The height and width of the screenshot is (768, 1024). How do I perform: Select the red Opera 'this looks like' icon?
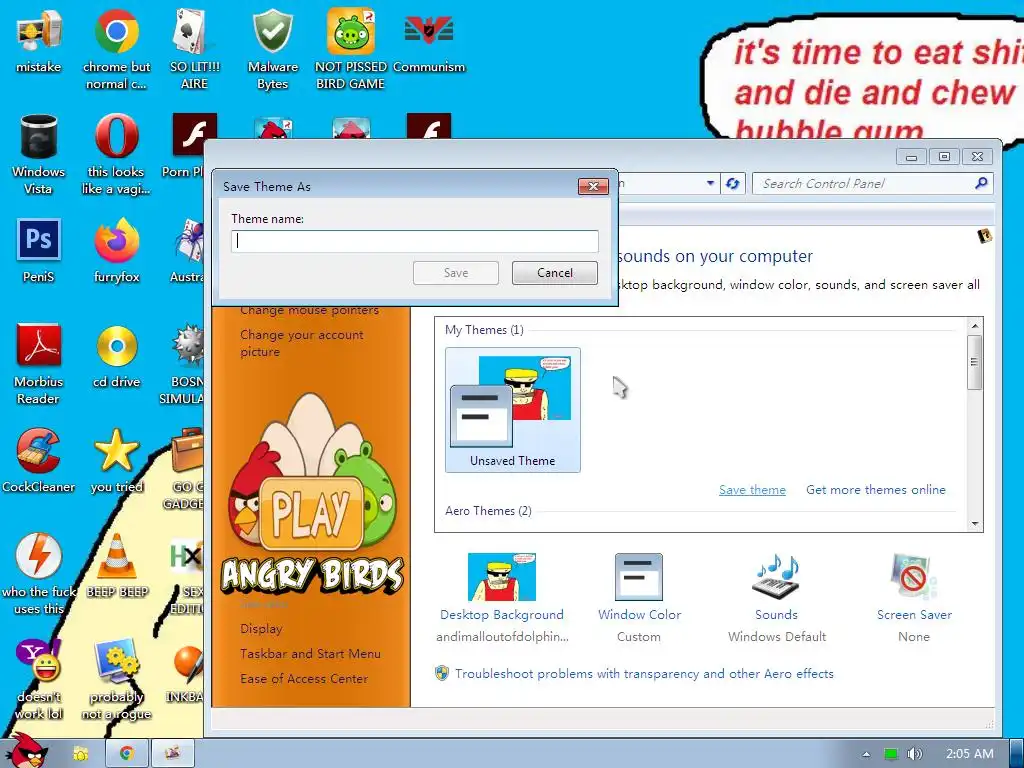coord(116,154)
